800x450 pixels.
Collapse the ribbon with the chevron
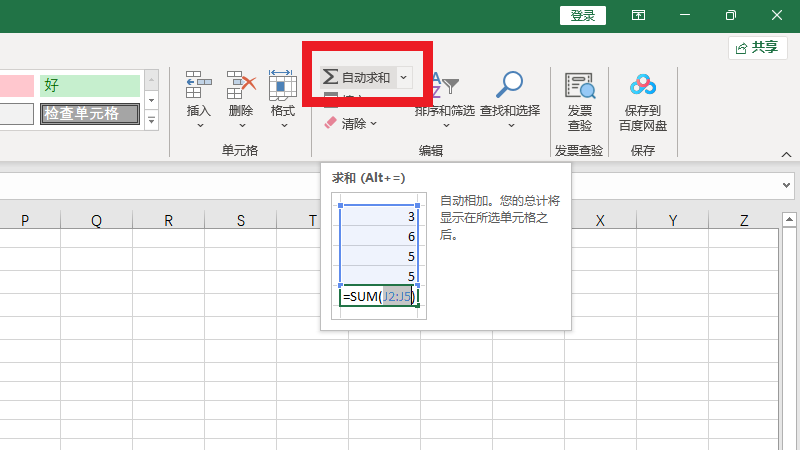(786, 155)
